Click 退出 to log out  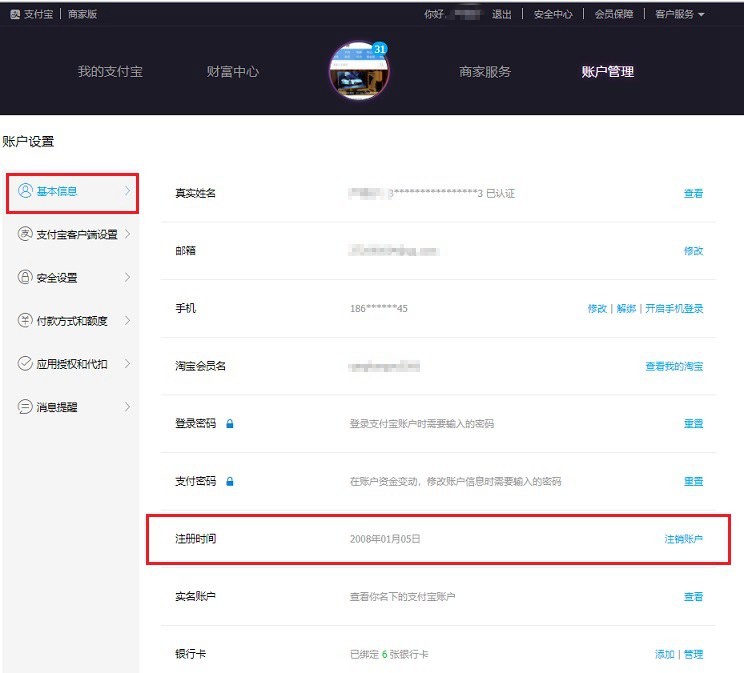click(502, 14)
